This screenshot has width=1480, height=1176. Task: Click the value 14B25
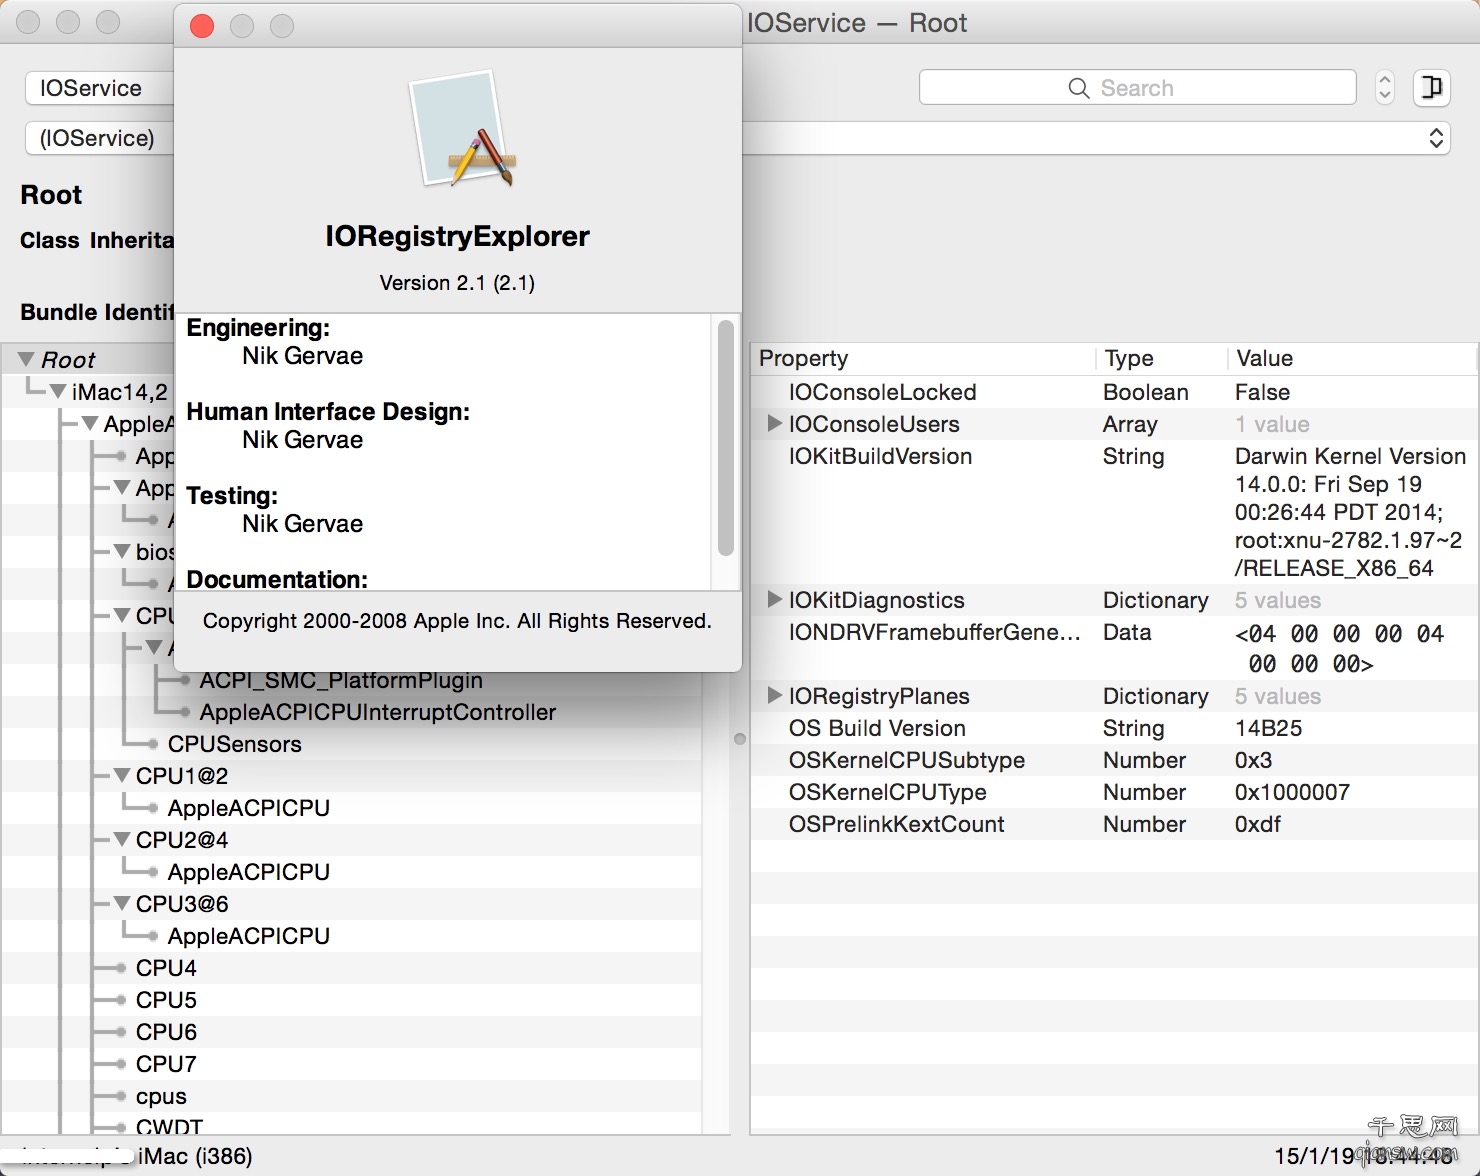[x=1268, y=728]
